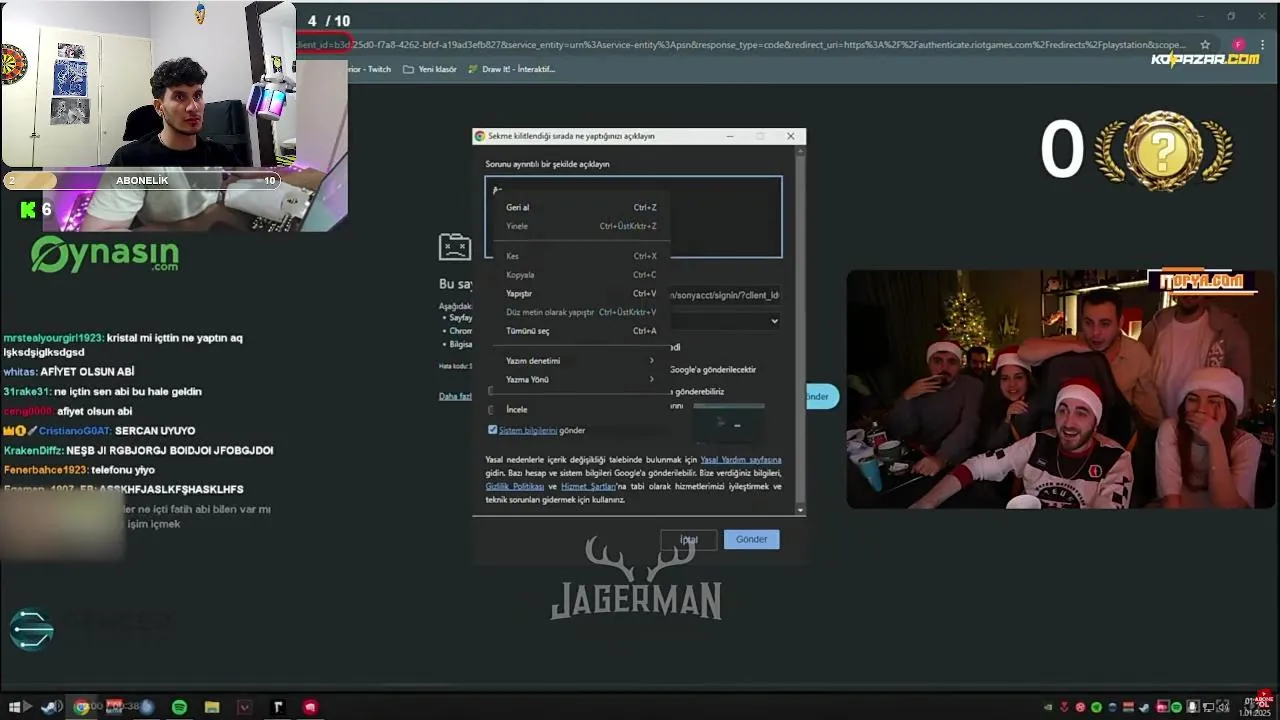Open the Yeni klasör bookmarks folder

[429, 69]
